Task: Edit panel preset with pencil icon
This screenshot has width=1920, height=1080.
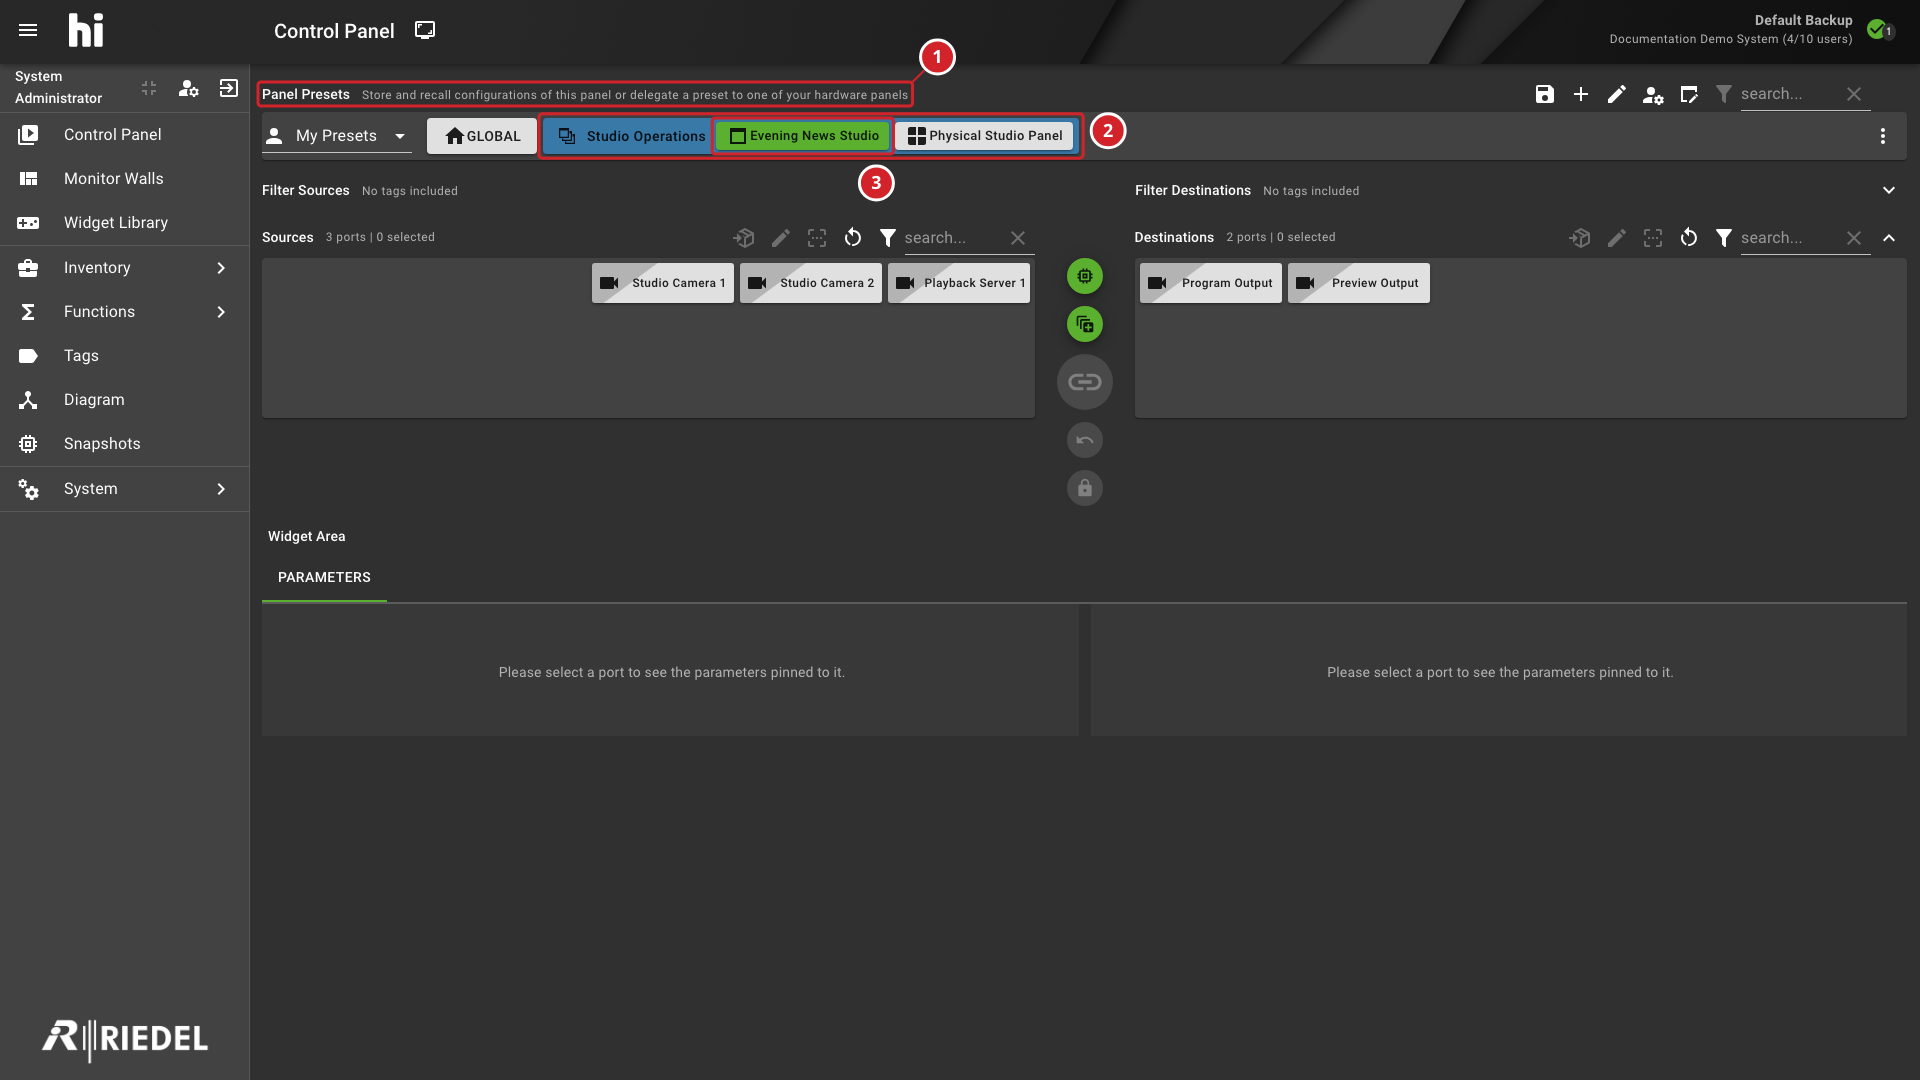Action: 1617,94
